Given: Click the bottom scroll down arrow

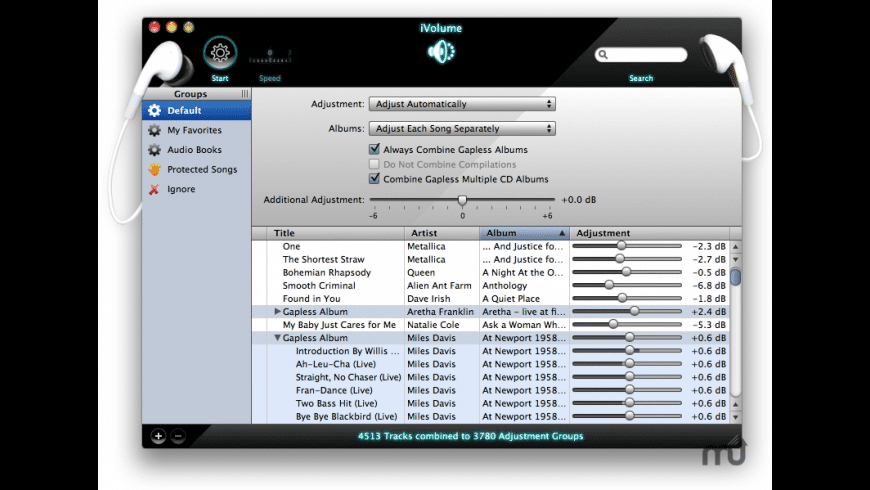Looking at the screenshot, I should click(x=736, y=417).
